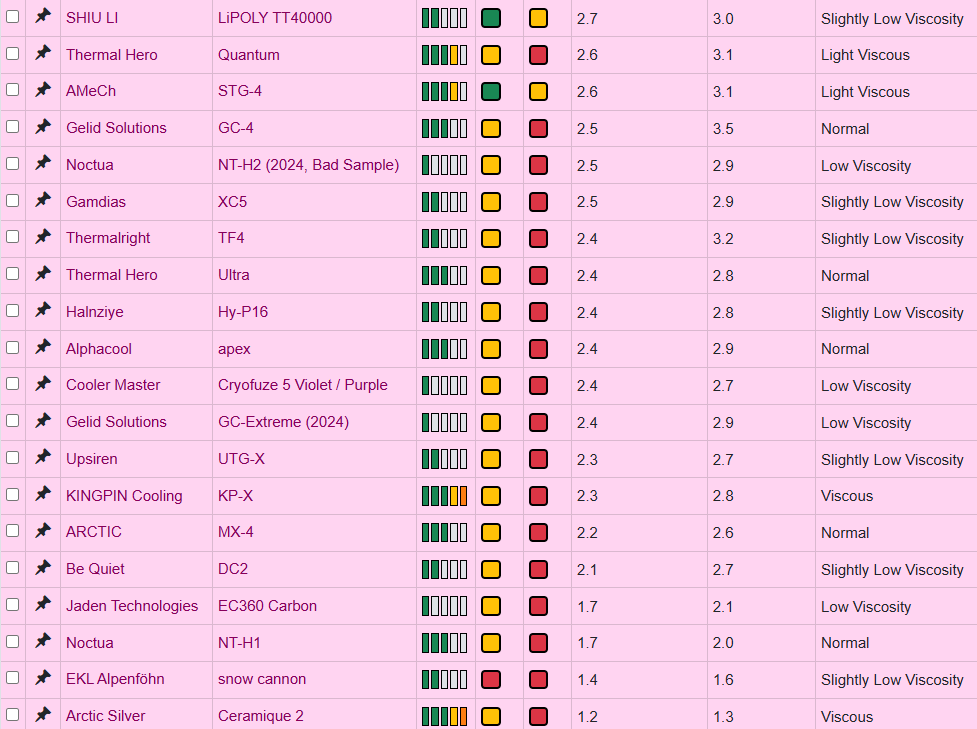Viewport: 977px width, 729px height.
Task: Click the pin icon beside Be Quiet DC2
Action: pos(42,567)
